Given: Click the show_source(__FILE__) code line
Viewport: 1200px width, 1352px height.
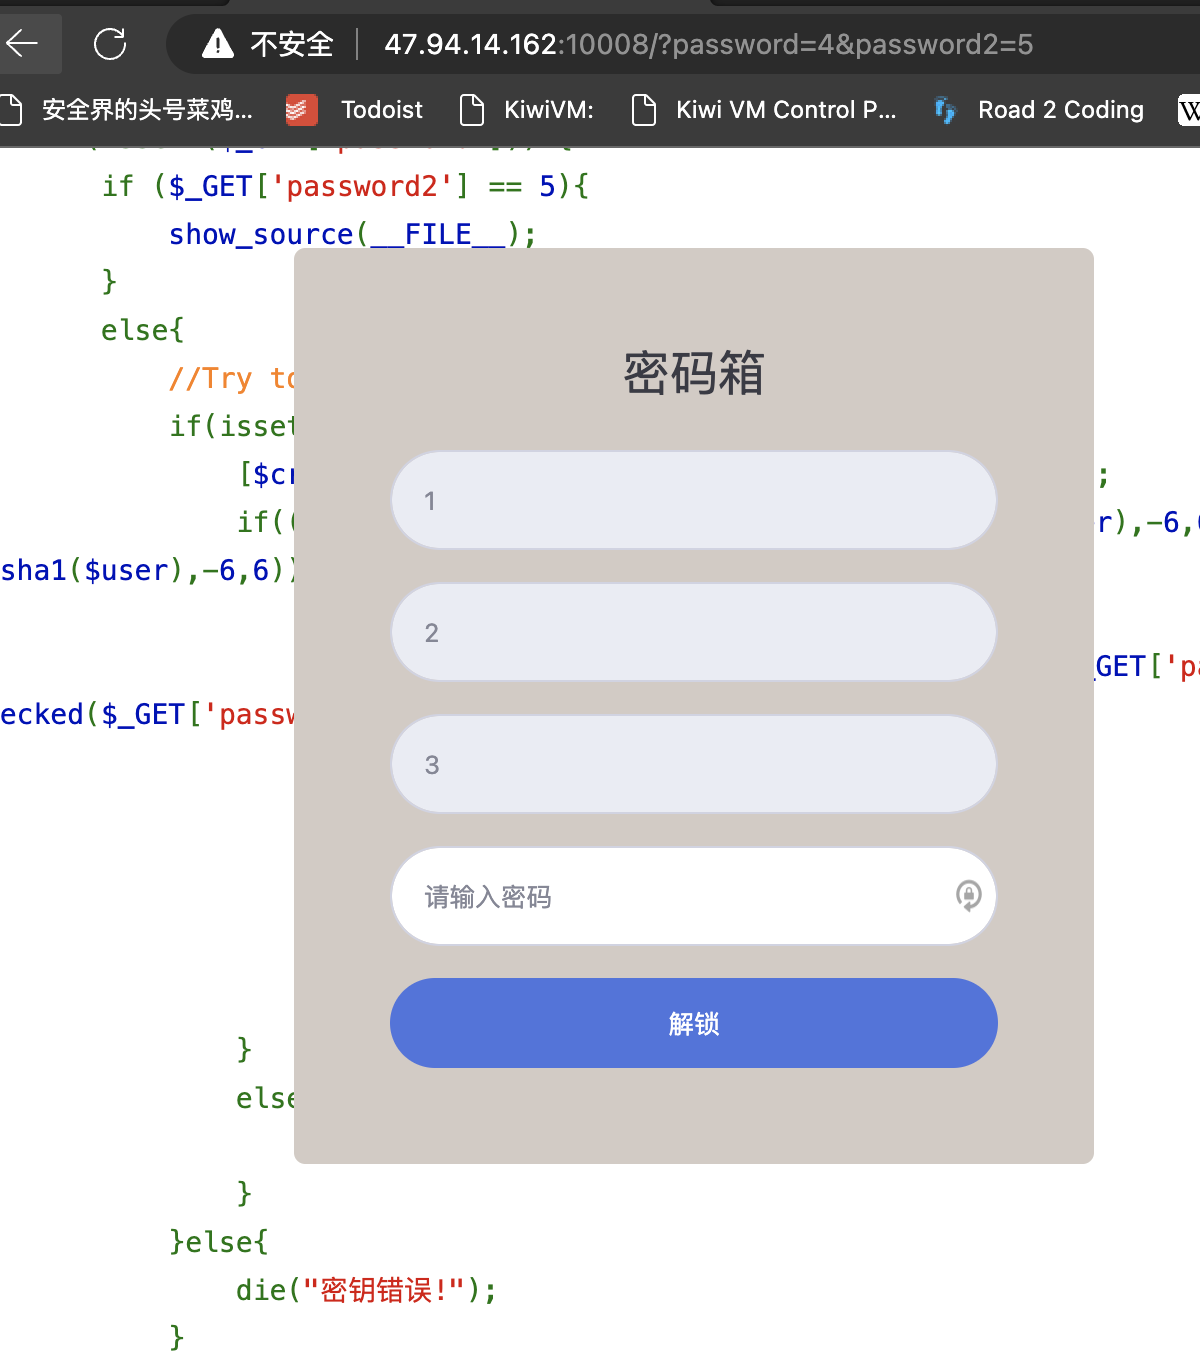Looking at the screenshot, I should click(352, 234).
